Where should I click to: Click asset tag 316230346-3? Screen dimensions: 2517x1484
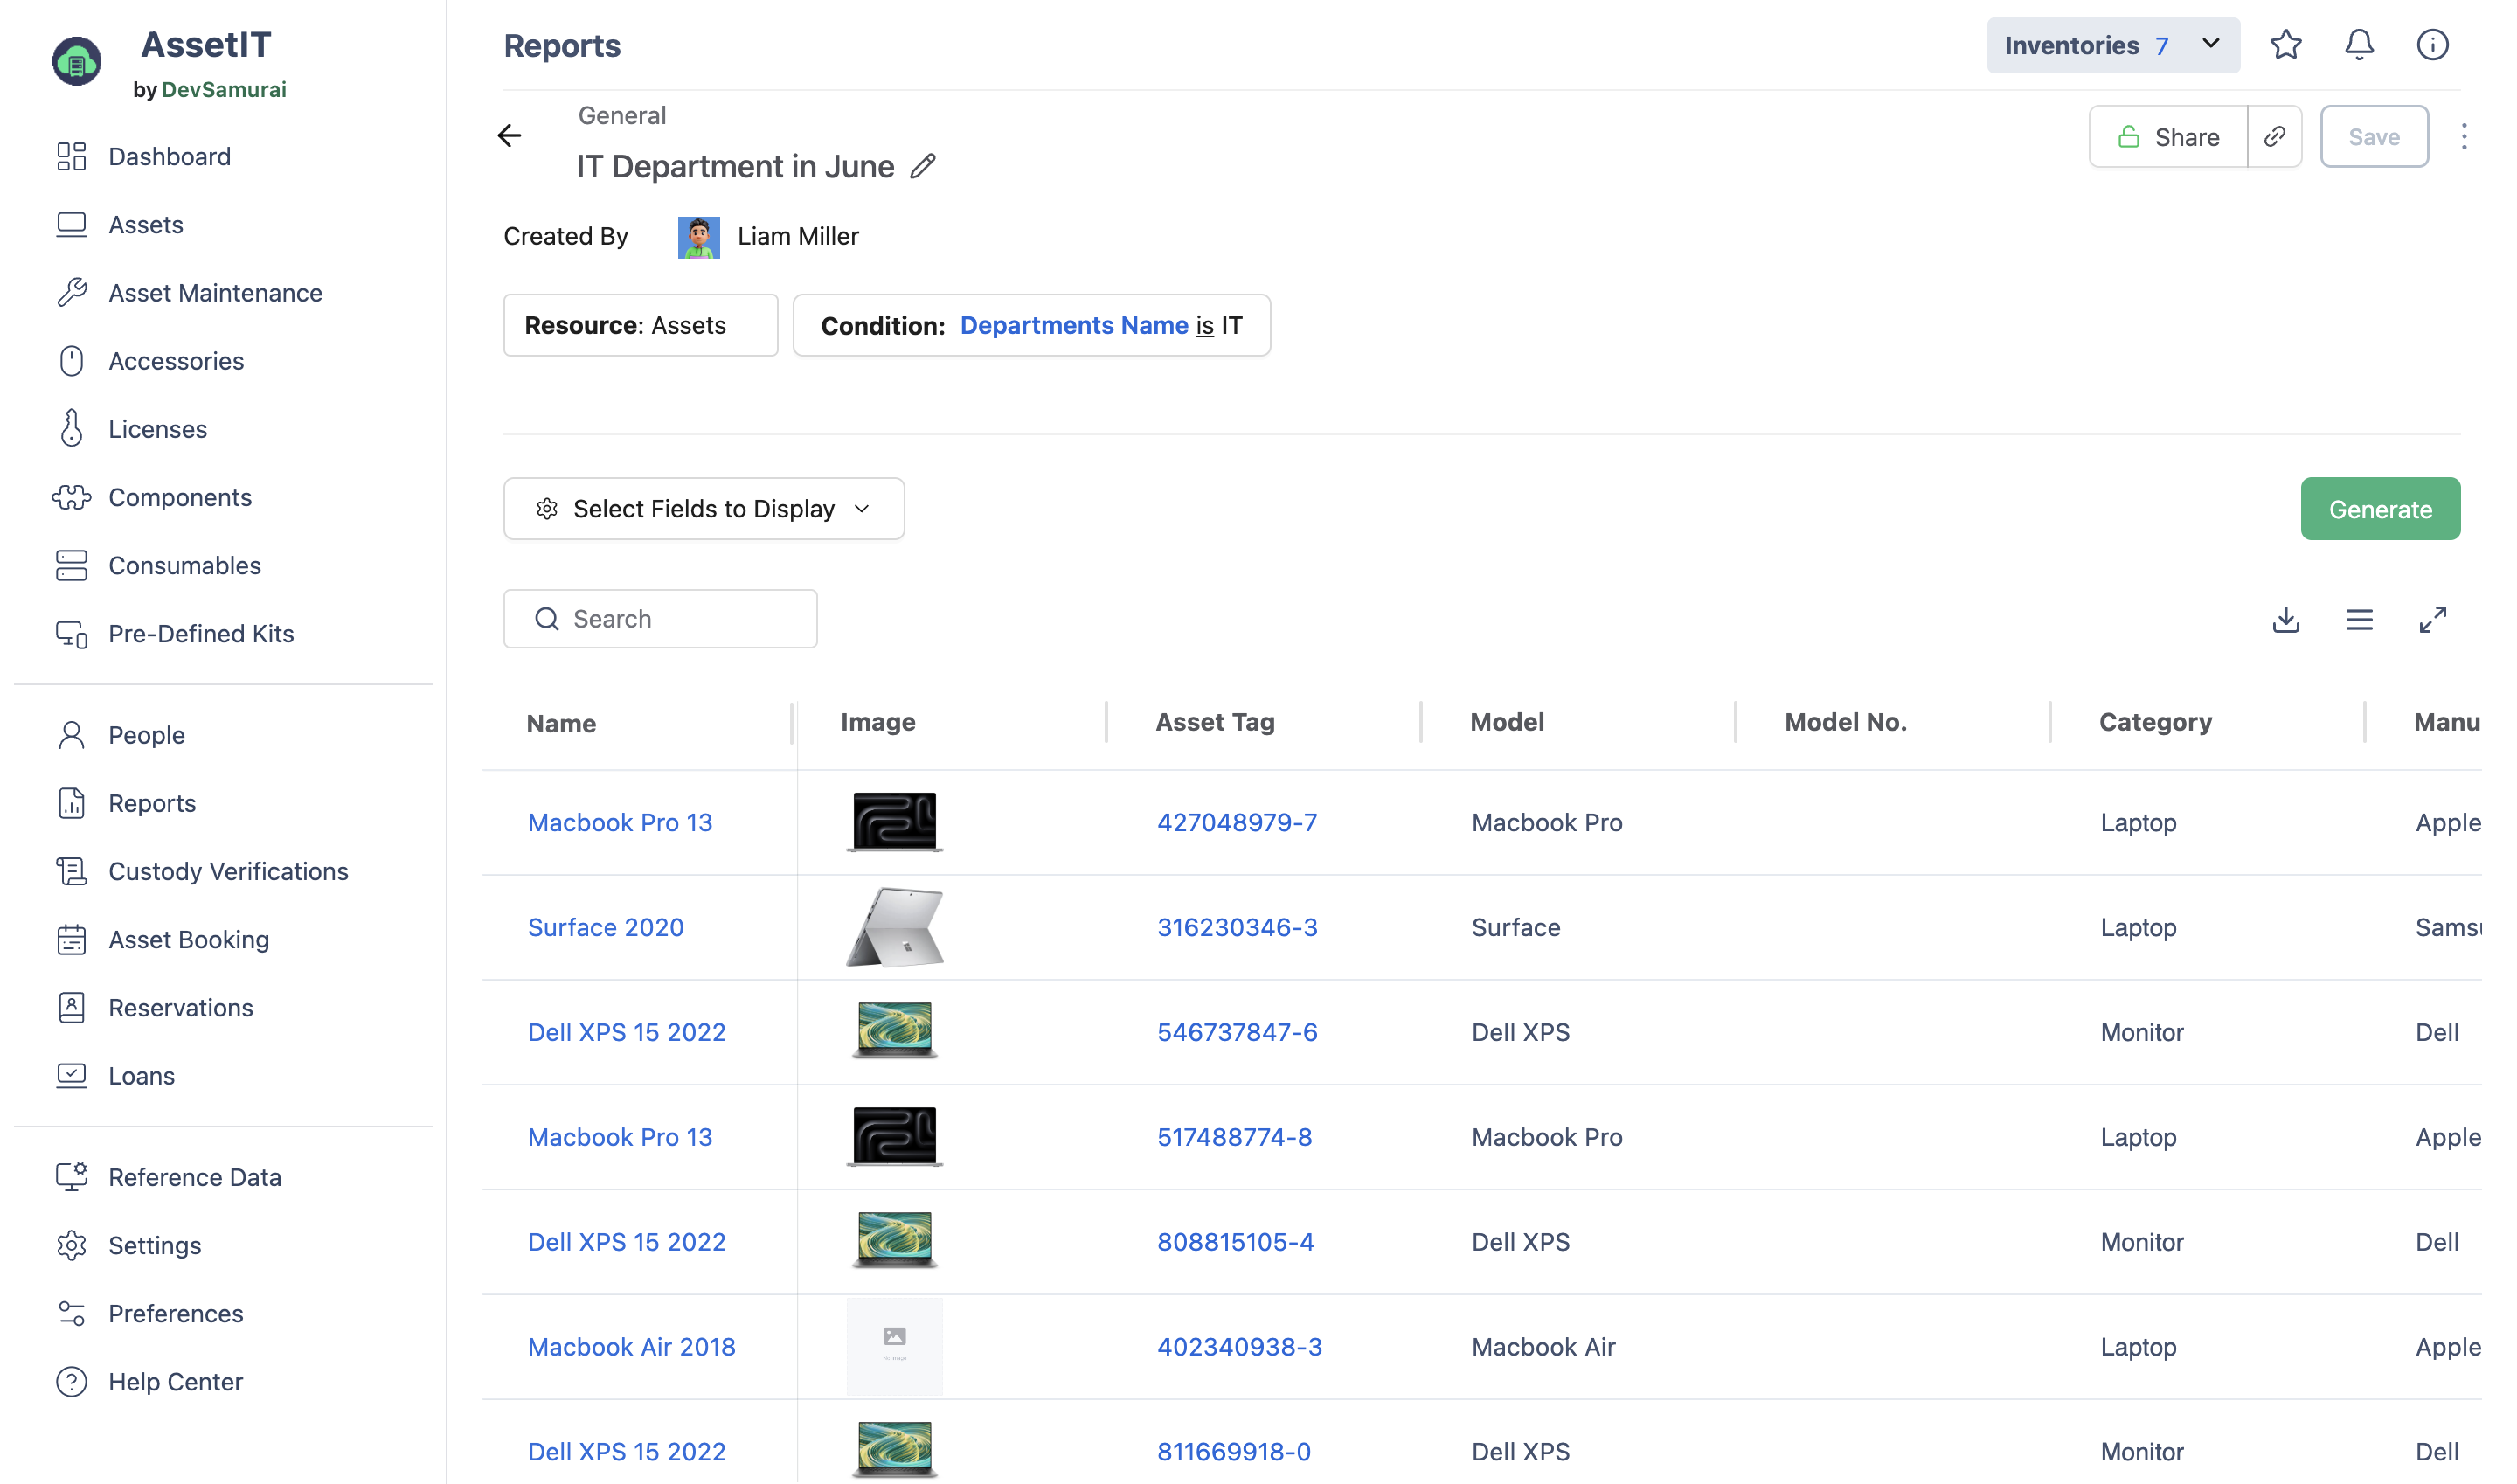pyautogui.click(x=1237, y=928)
